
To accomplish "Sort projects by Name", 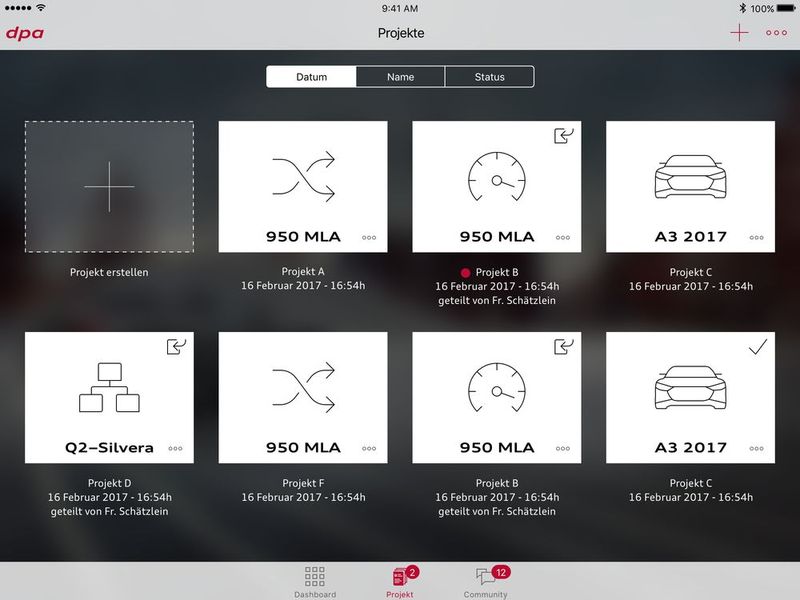I will click(x=400, y=77).
